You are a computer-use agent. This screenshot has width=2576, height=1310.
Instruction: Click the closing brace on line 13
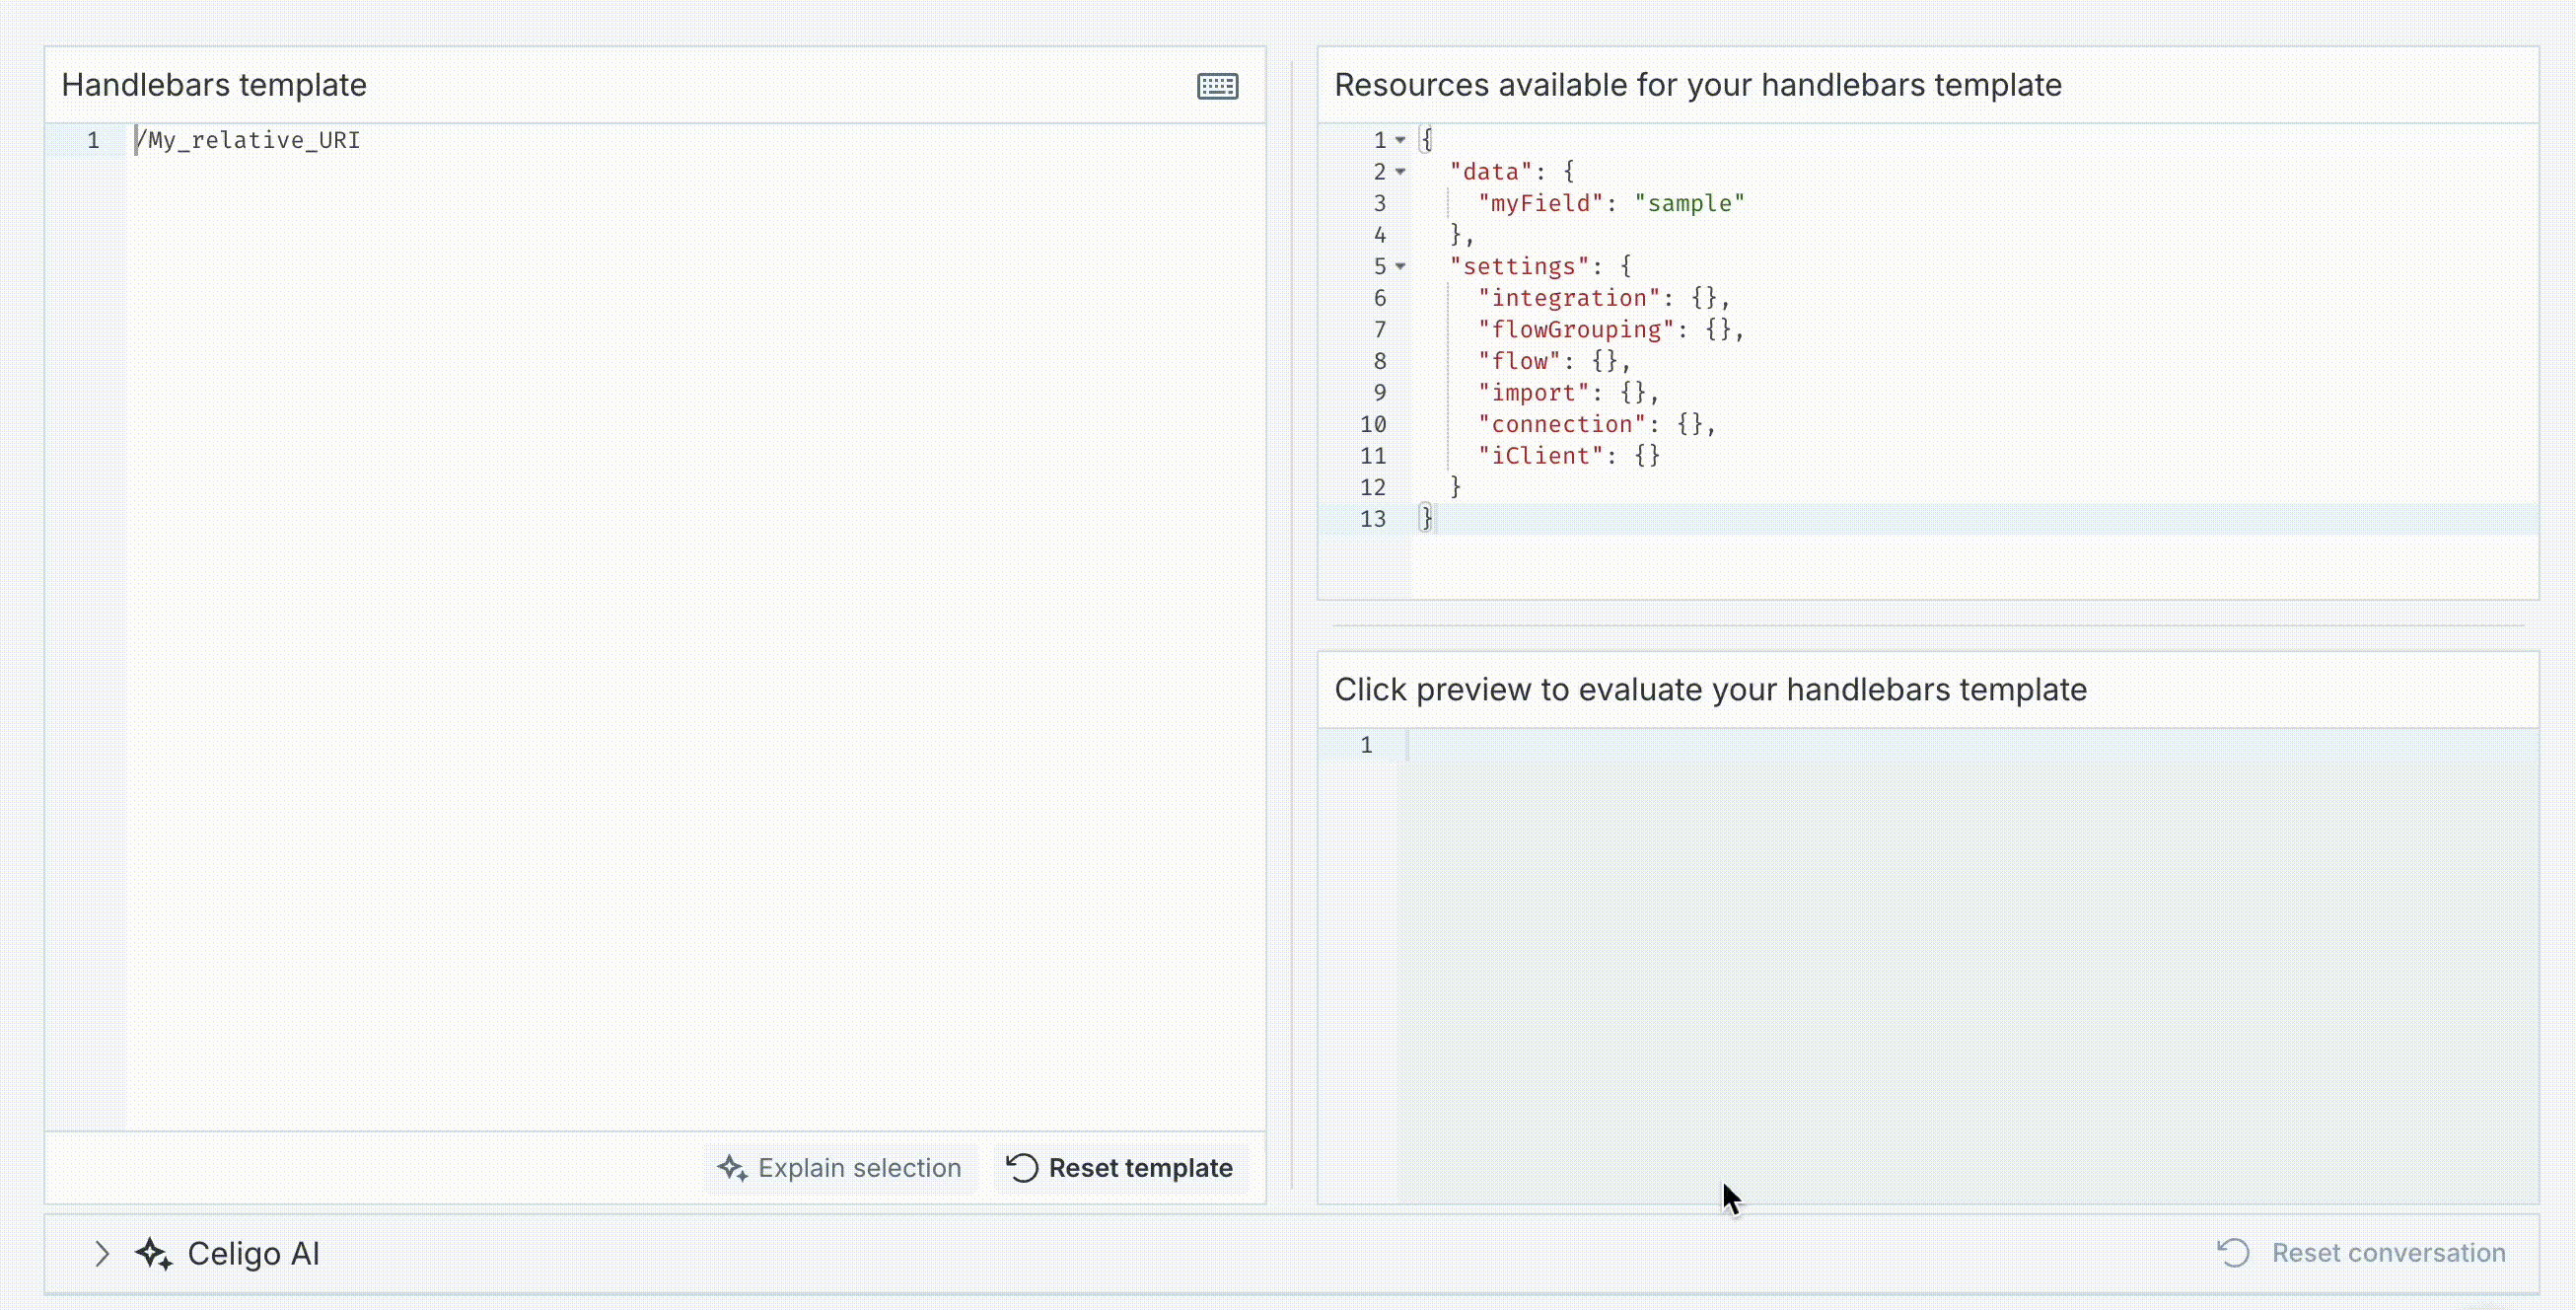pos(1427,518)
